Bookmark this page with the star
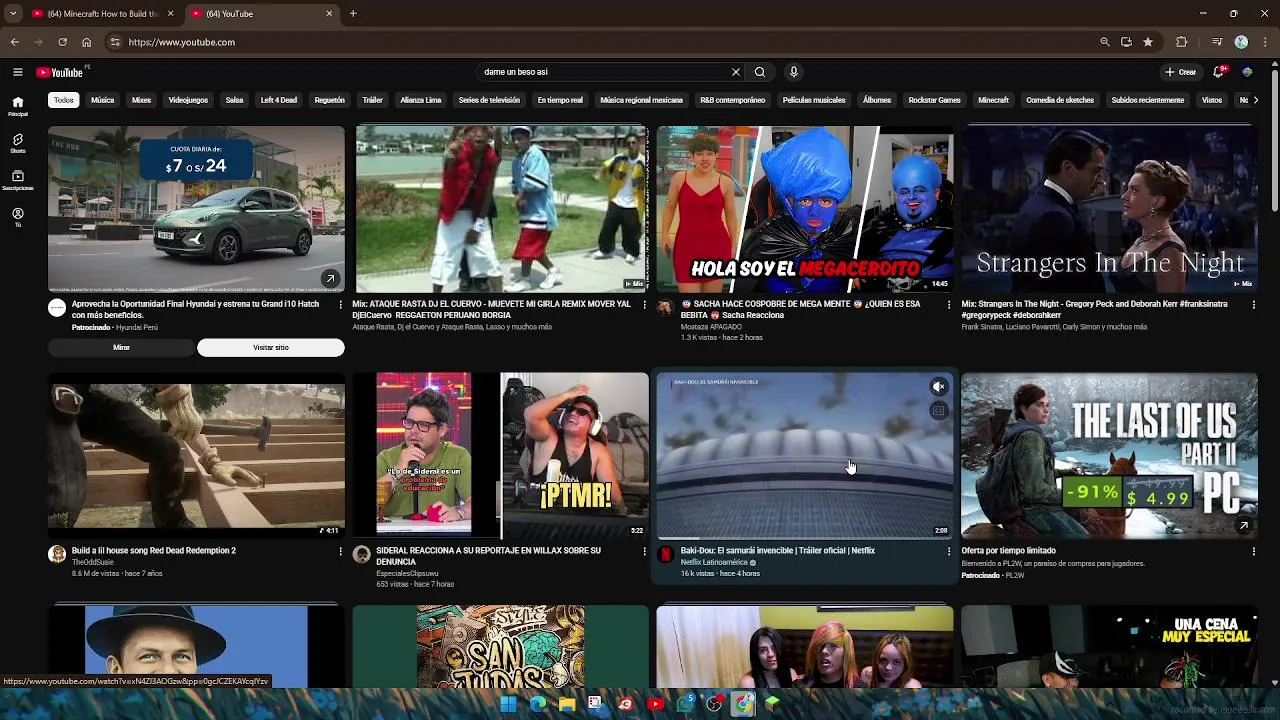 coord(1148,42)
